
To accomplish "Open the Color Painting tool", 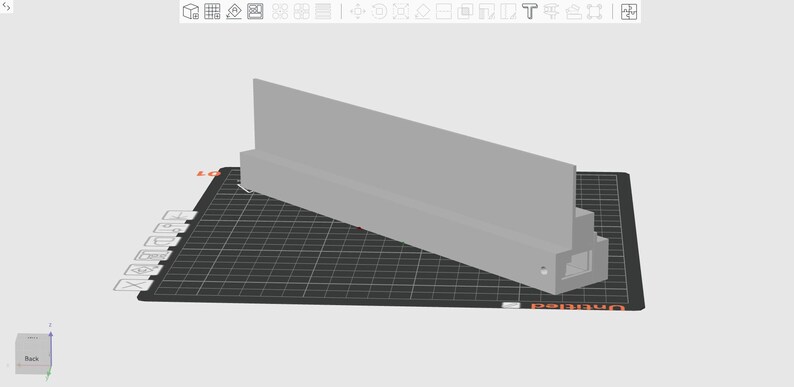I will point(551,11).
